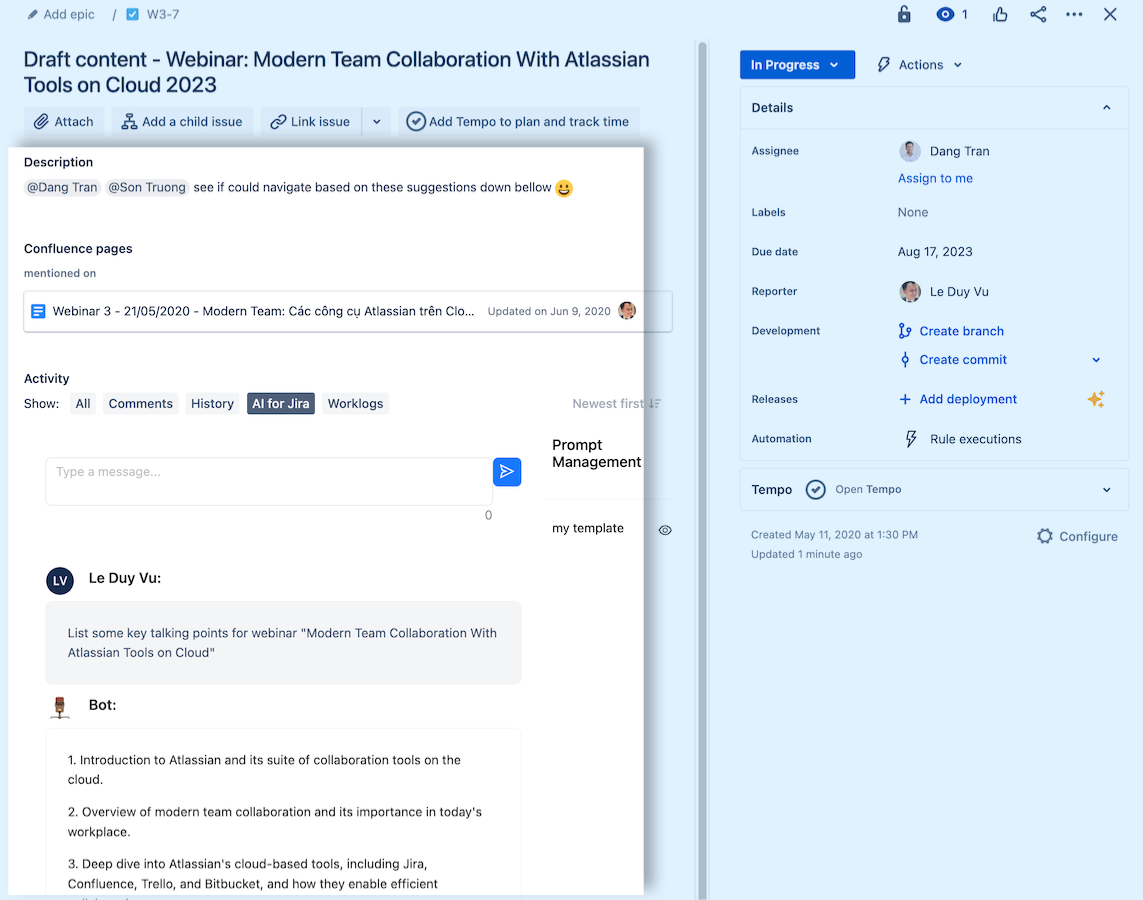Select the my template prompt

point(588,528)
